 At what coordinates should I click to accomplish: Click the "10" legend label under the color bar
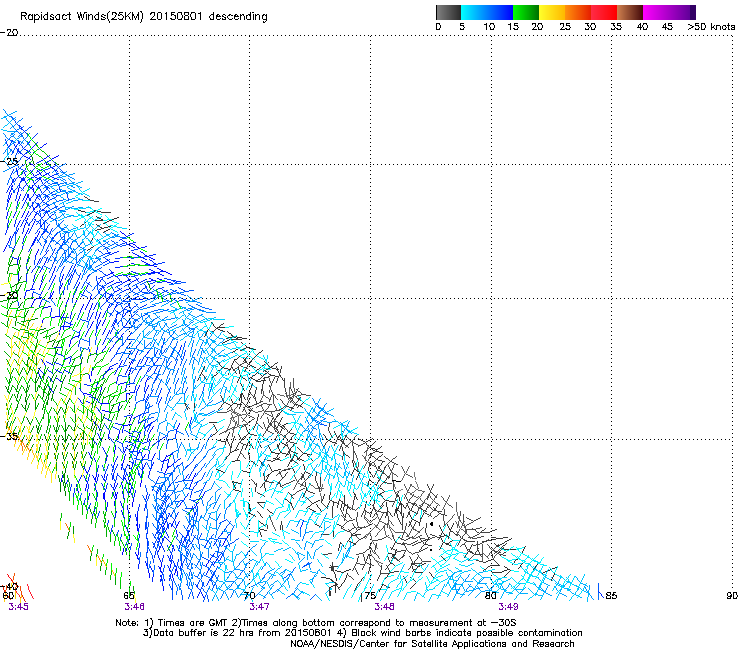[x=489, y=27]
